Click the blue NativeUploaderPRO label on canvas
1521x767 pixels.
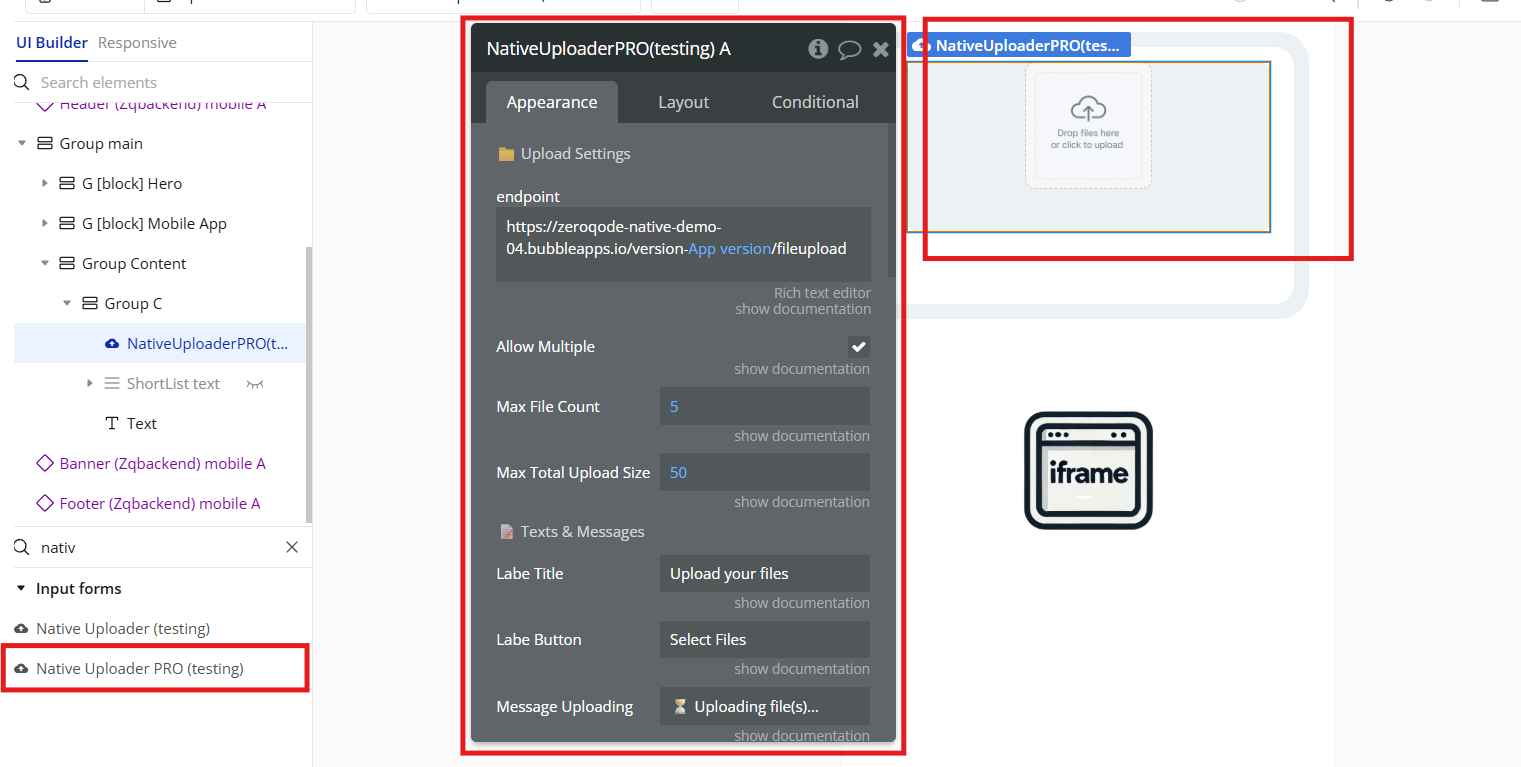coord(1019,45)
